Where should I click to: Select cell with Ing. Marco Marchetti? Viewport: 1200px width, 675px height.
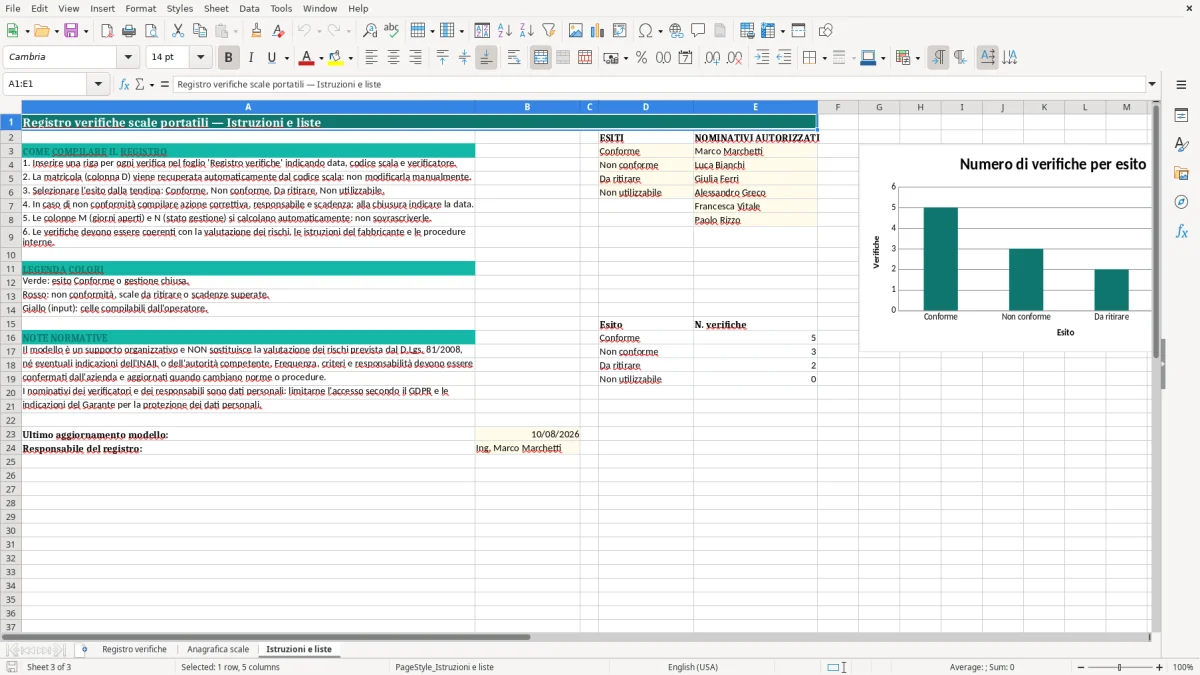(x=527, y=448)
